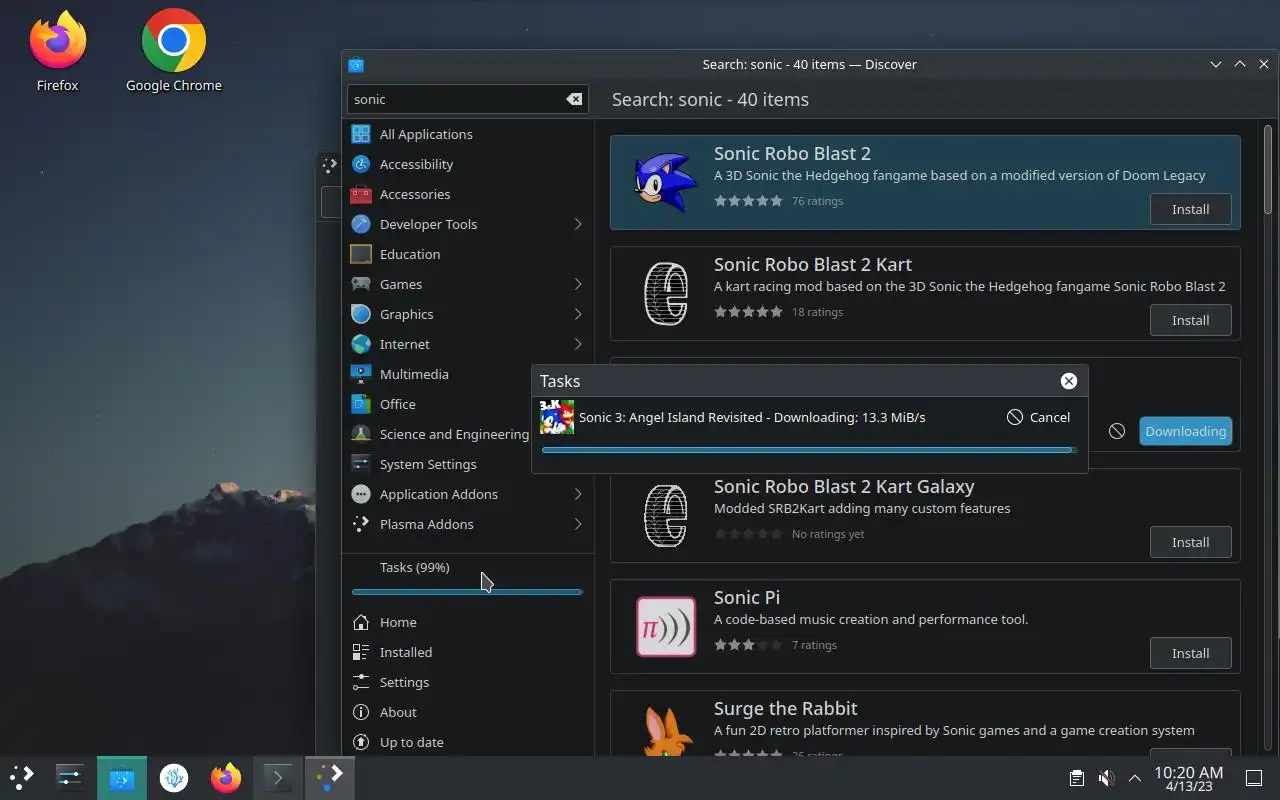Clear the sonic search text
This screenshot has width=1280, height=800.
click(x=574, y=99)
